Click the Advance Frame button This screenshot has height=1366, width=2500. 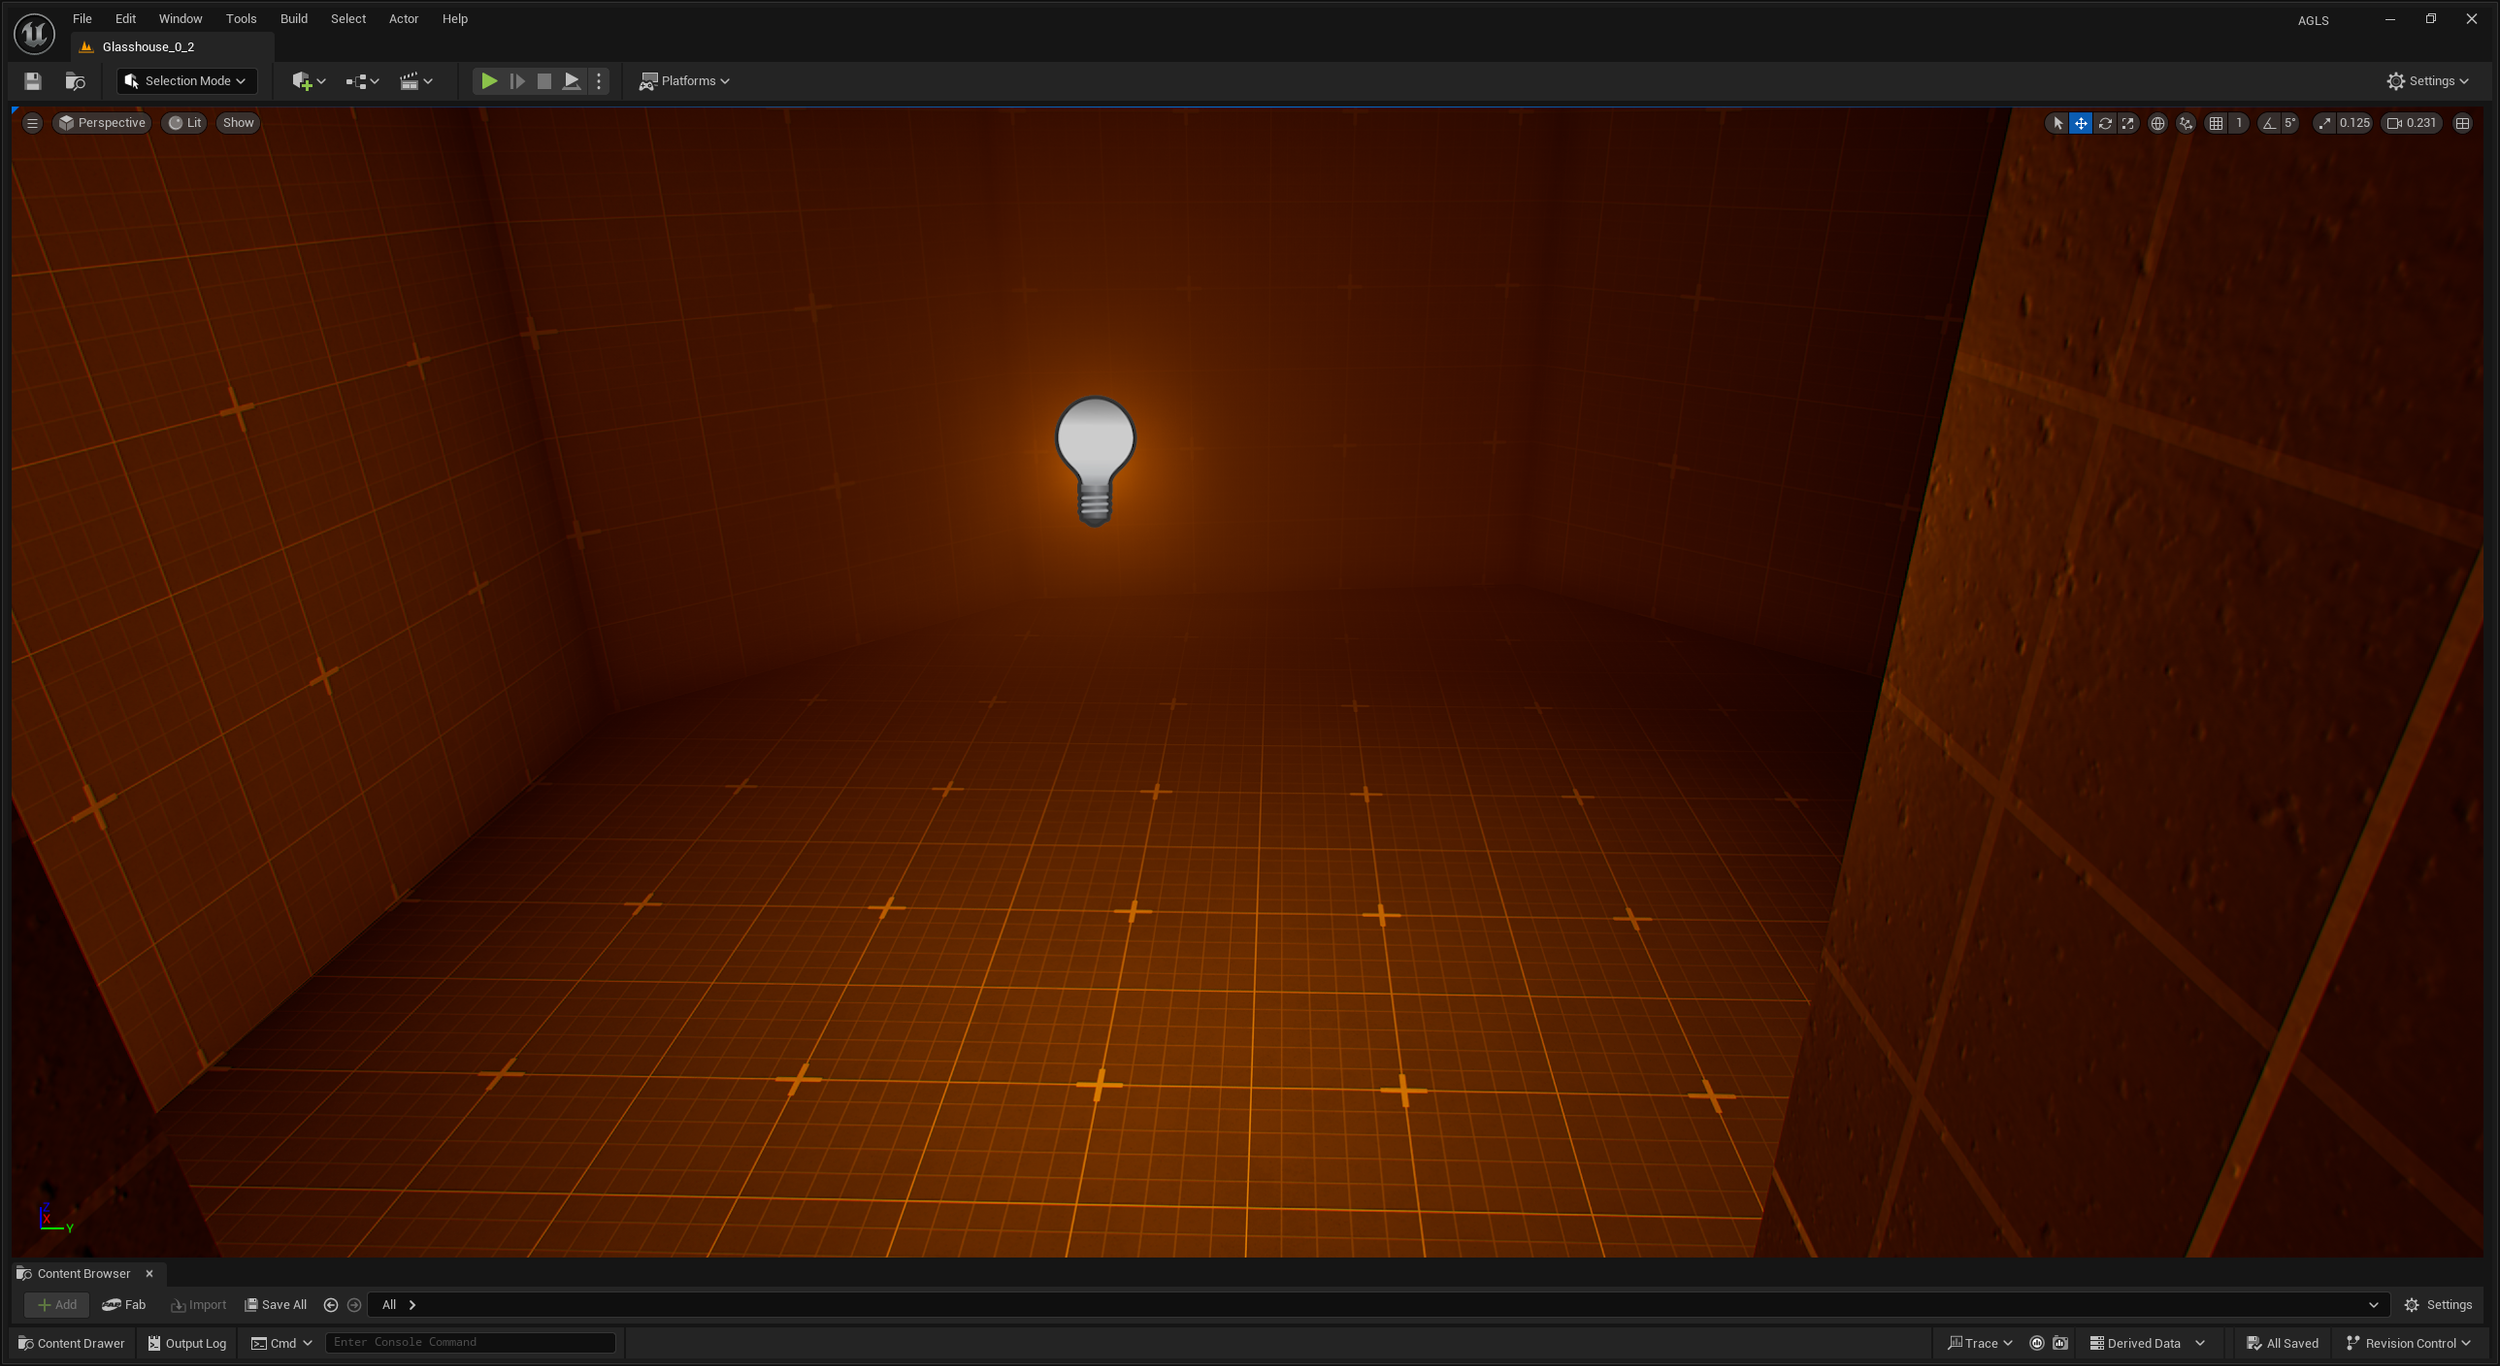517,81
